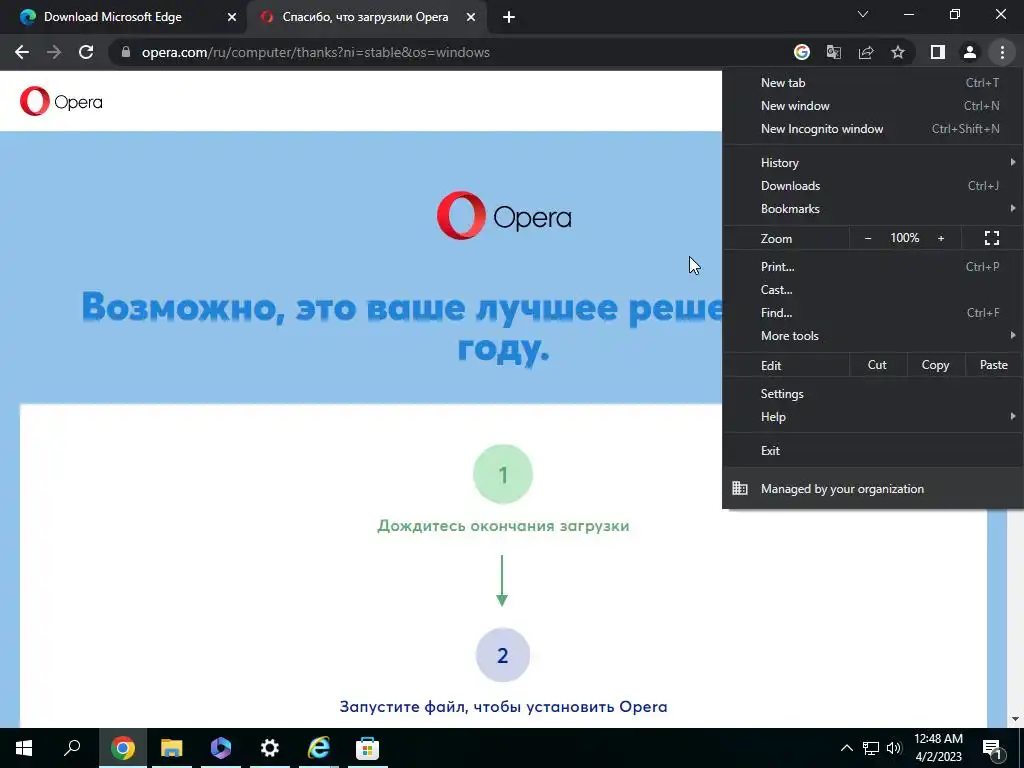Click the Chrome taskbar icon
The width and height of the screenshot is (1024, 768).
click(x=123, y=748)
